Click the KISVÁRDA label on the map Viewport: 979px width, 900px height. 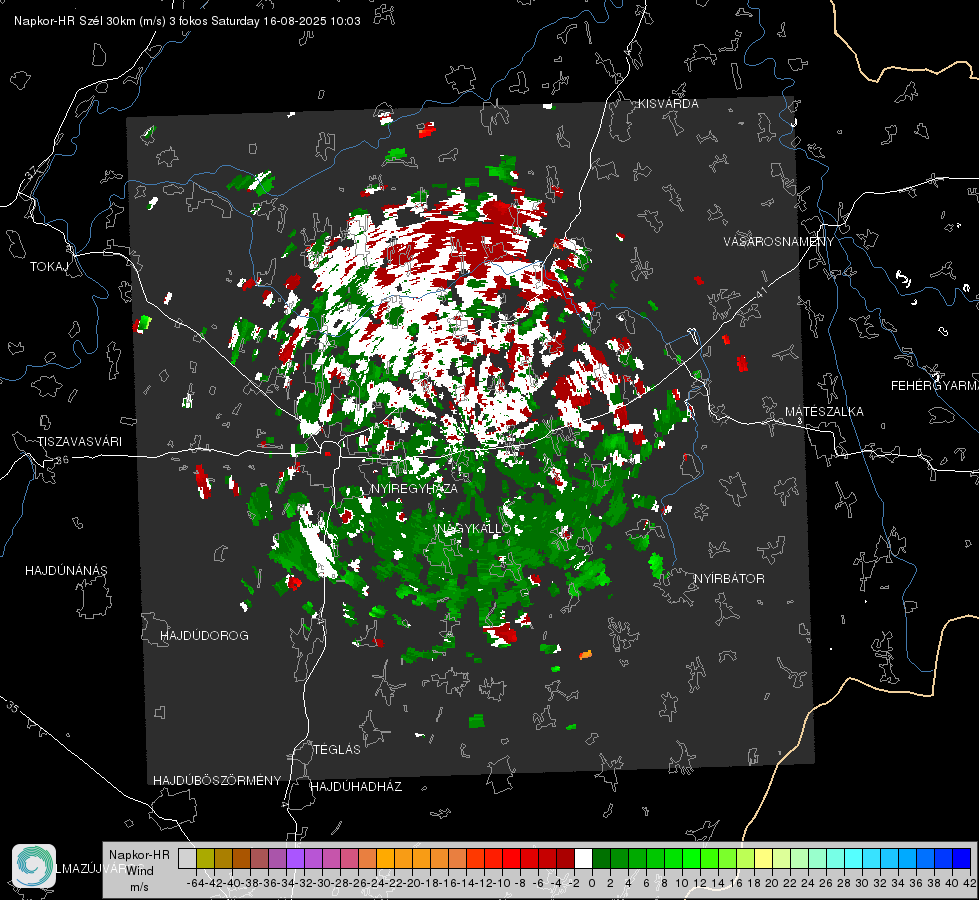tap(668, 104)
